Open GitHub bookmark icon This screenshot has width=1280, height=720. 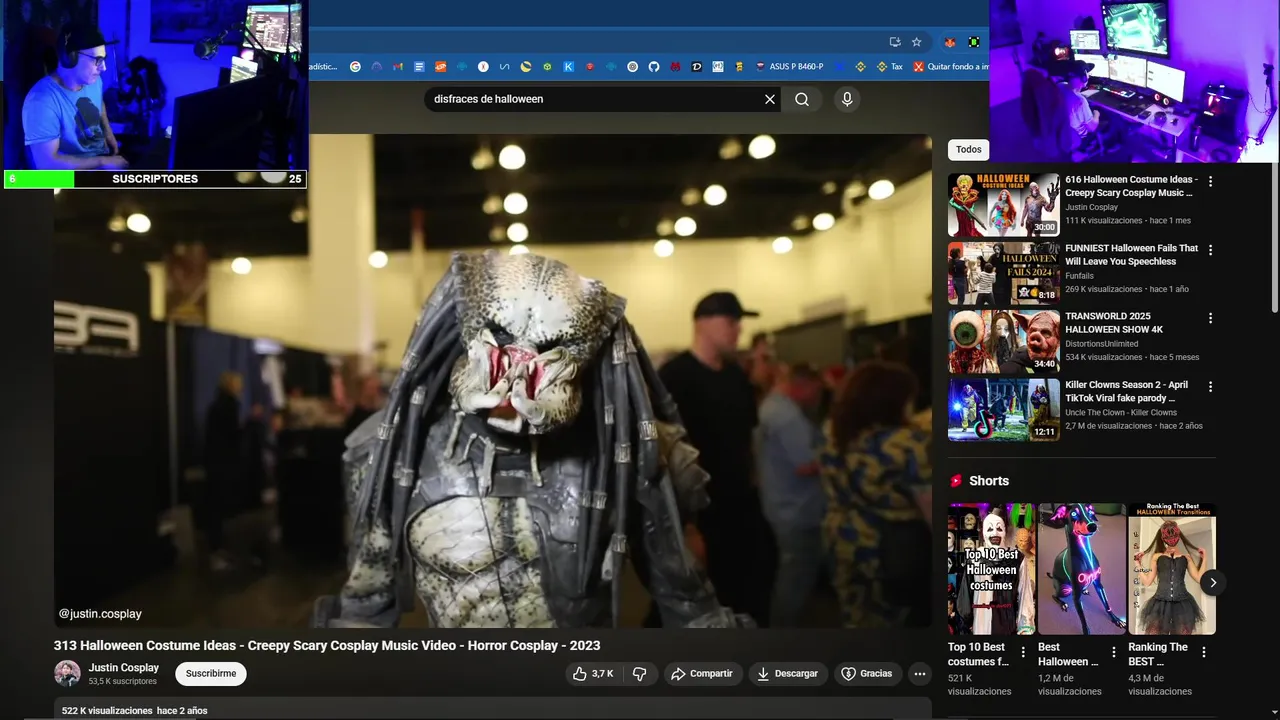654,67
